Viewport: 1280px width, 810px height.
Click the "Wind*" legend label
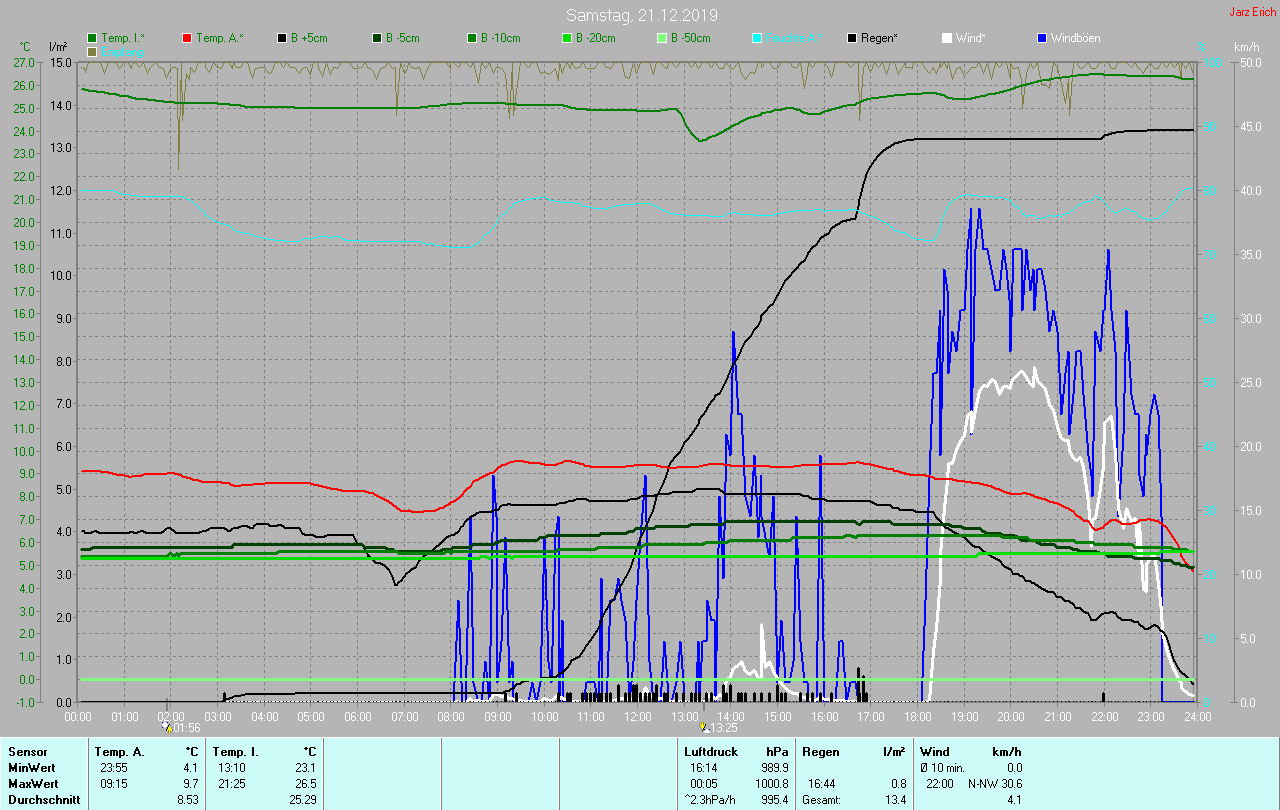pyautogui.click(x=970, y=38)
